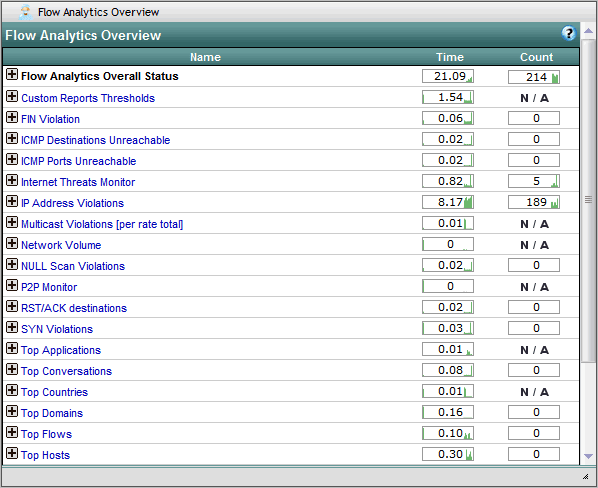Open the help question mark icon
598x488 pixels.
[569, 33]
